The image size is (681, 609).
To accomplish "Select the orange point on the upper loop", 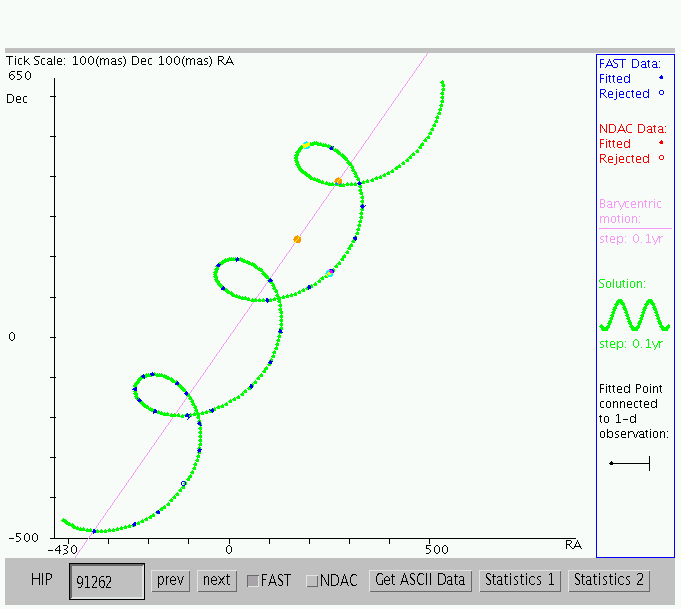I will 339,181.
